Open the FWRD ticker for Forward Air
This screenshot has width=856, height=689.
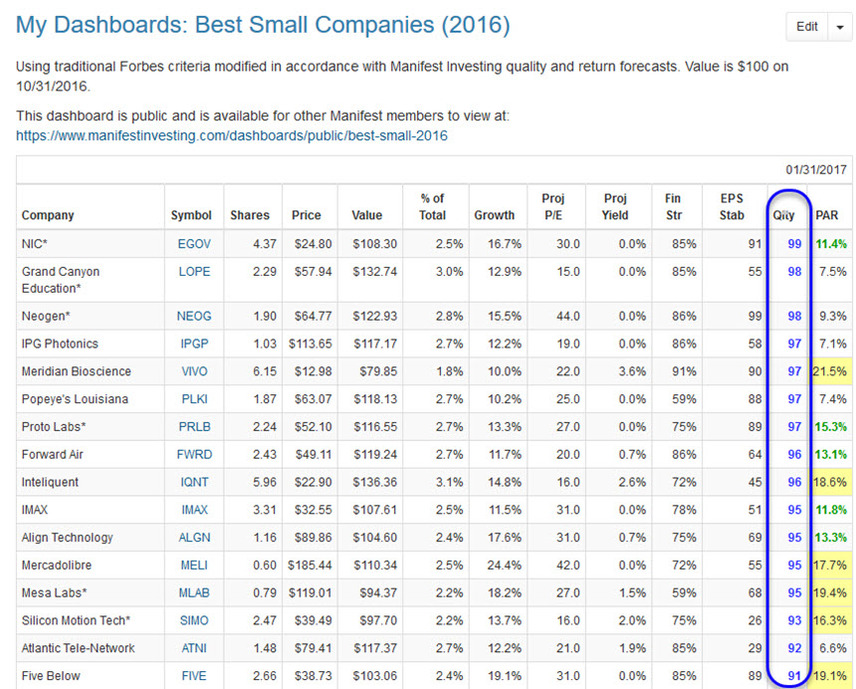[x=193, y=454]
